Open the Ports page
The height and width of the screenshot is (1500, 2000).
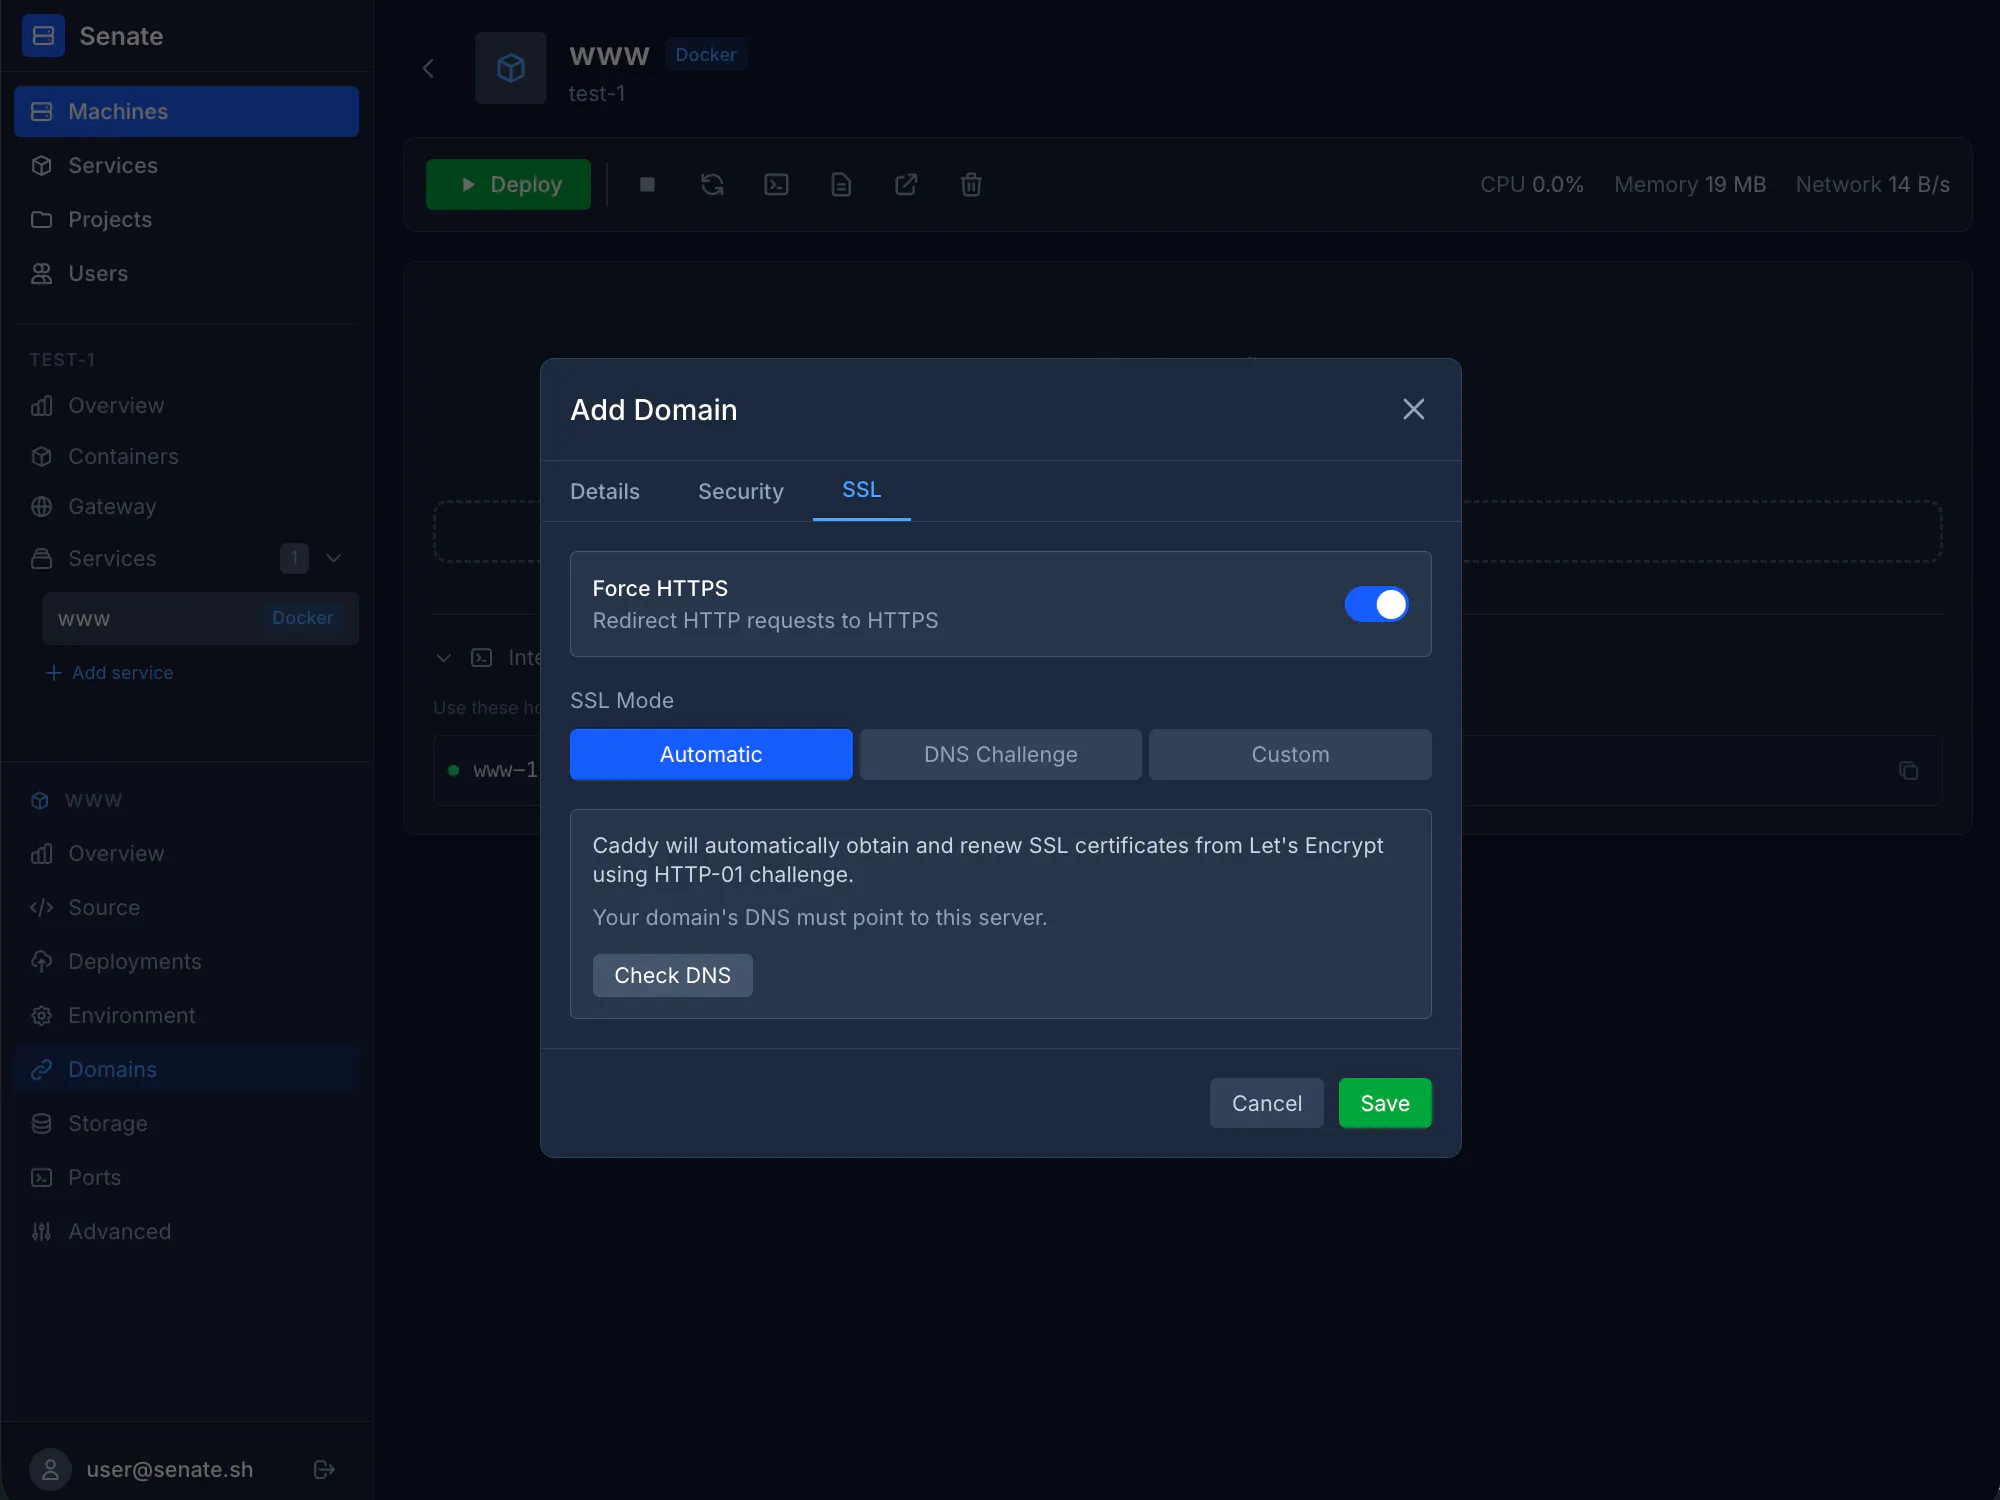[186, 1177]
